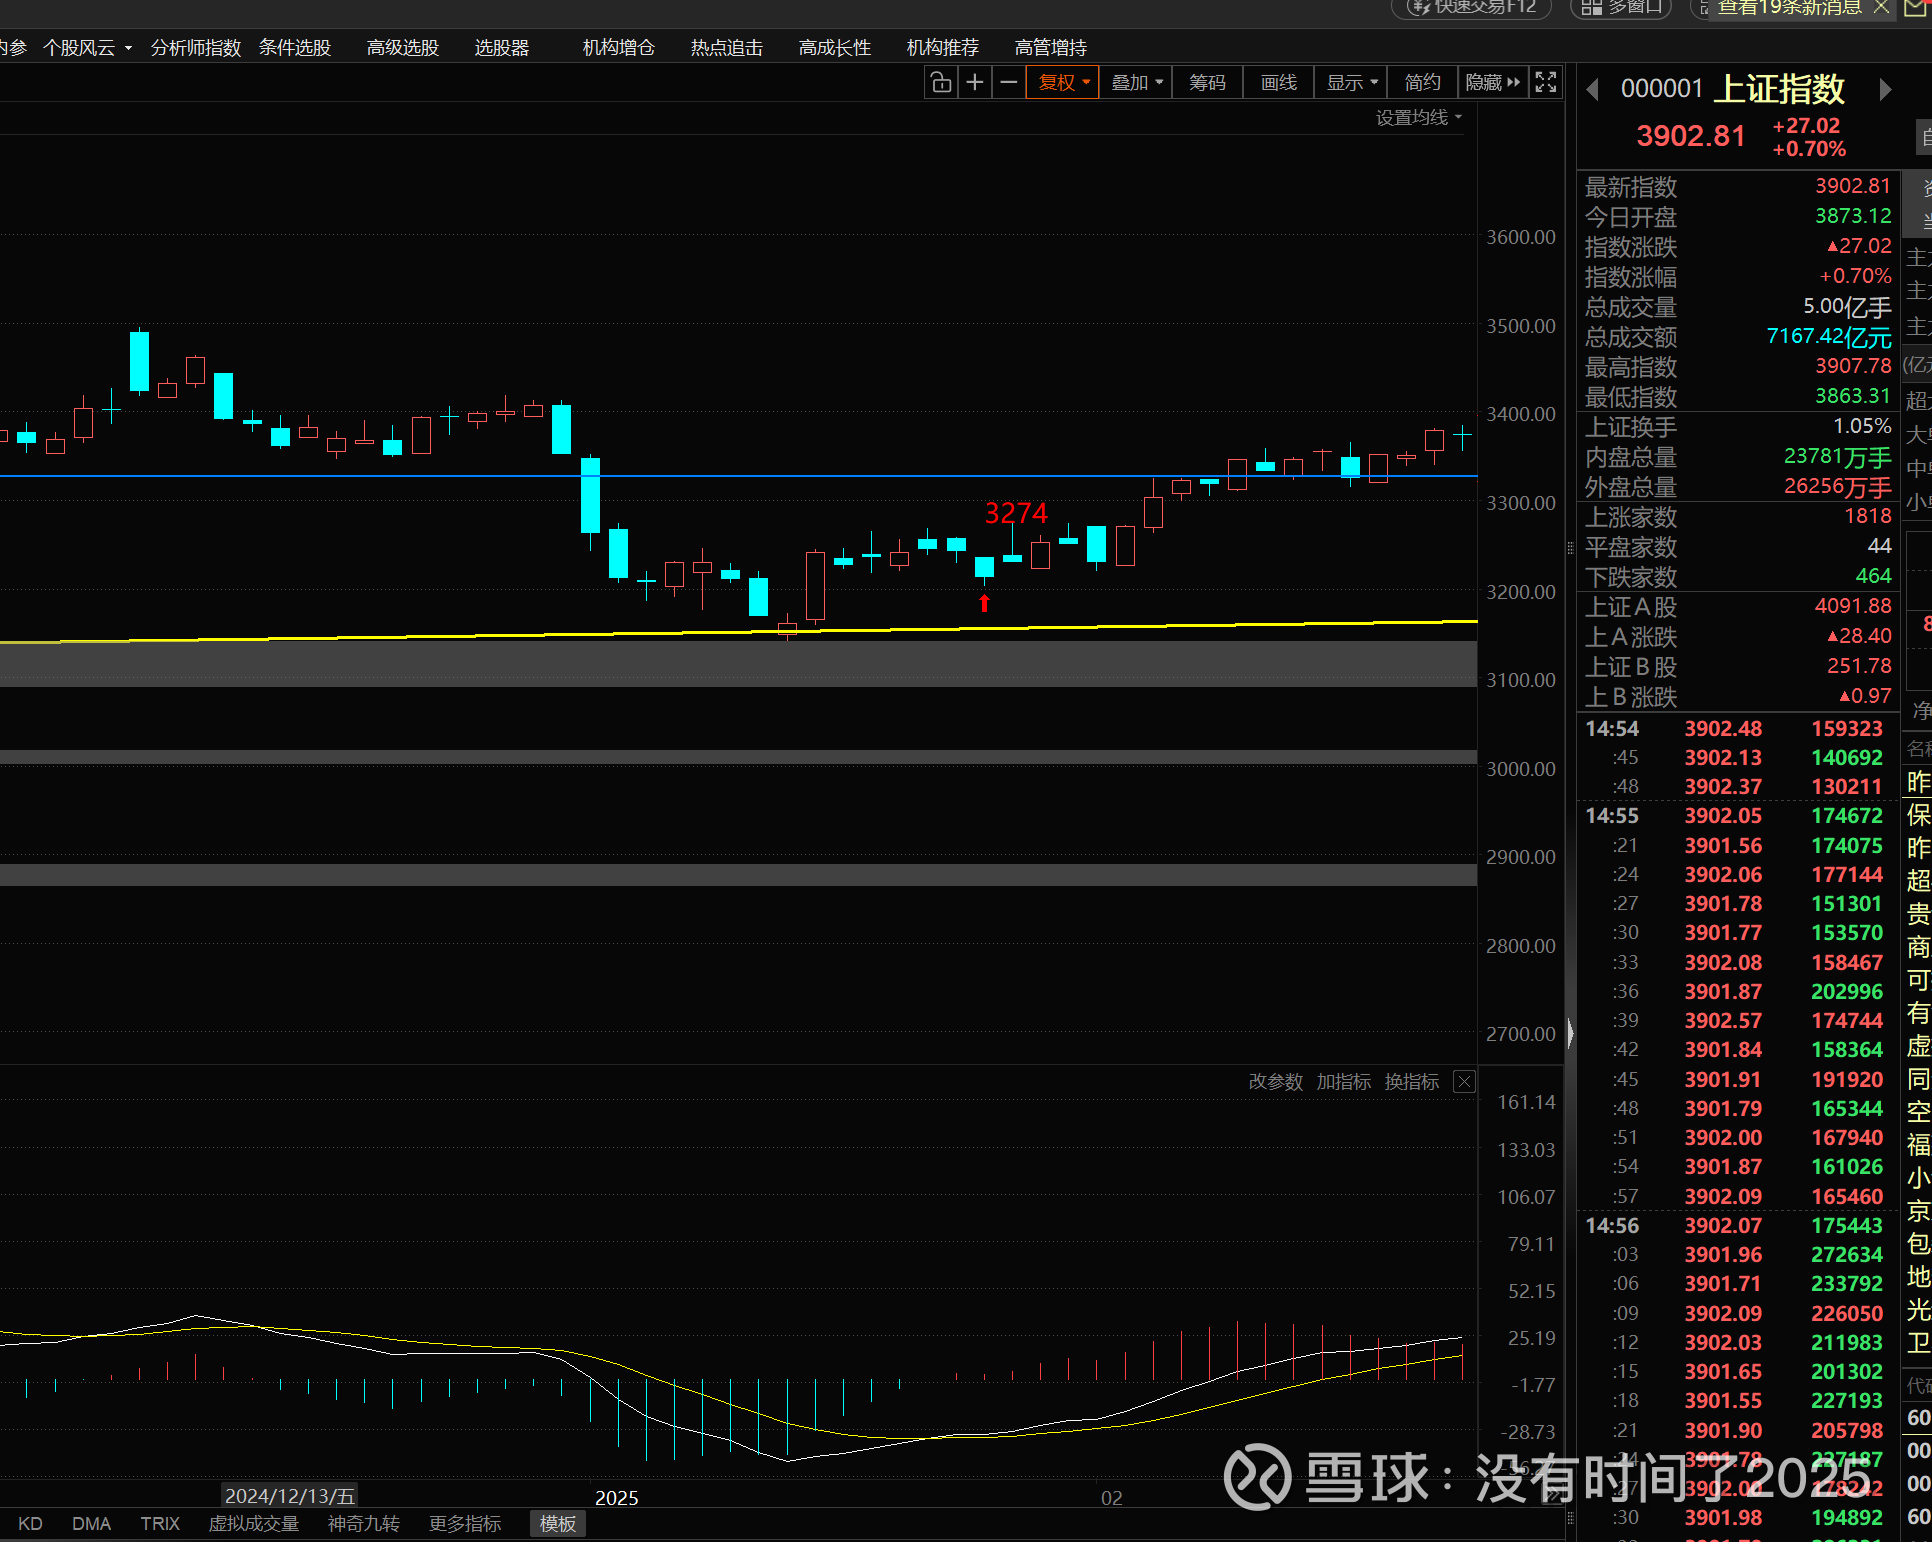Viewport: 1932px width, 1542px height.
Task: Go to previous stock arrow
Action: [x=1593, y=90]
